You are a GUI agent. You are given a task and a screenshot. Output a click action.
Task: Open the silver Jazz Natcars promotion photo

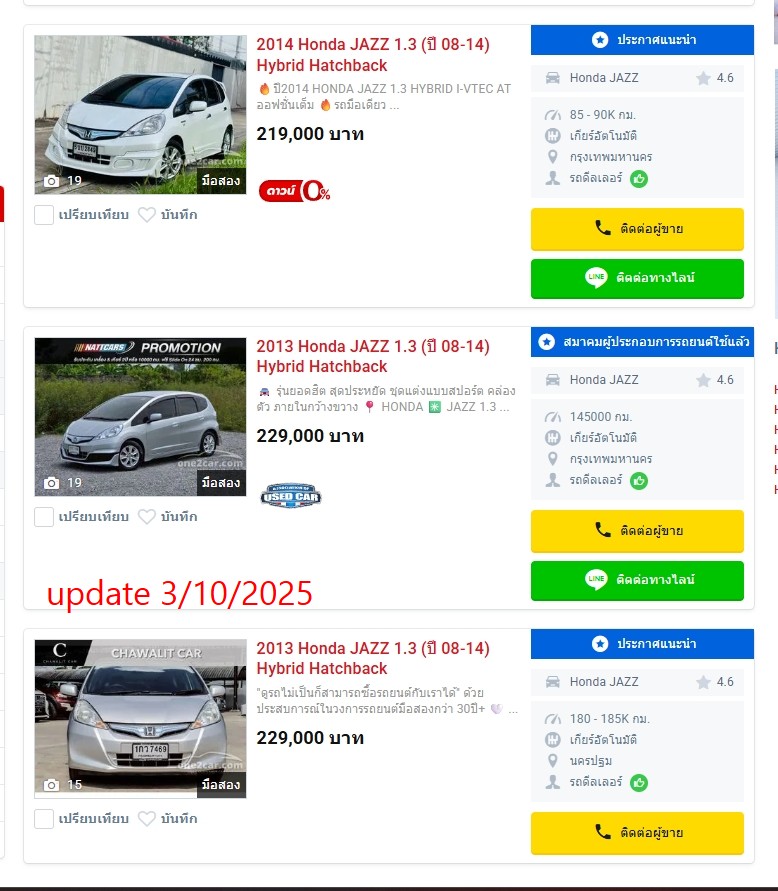(x=140, y=417)
